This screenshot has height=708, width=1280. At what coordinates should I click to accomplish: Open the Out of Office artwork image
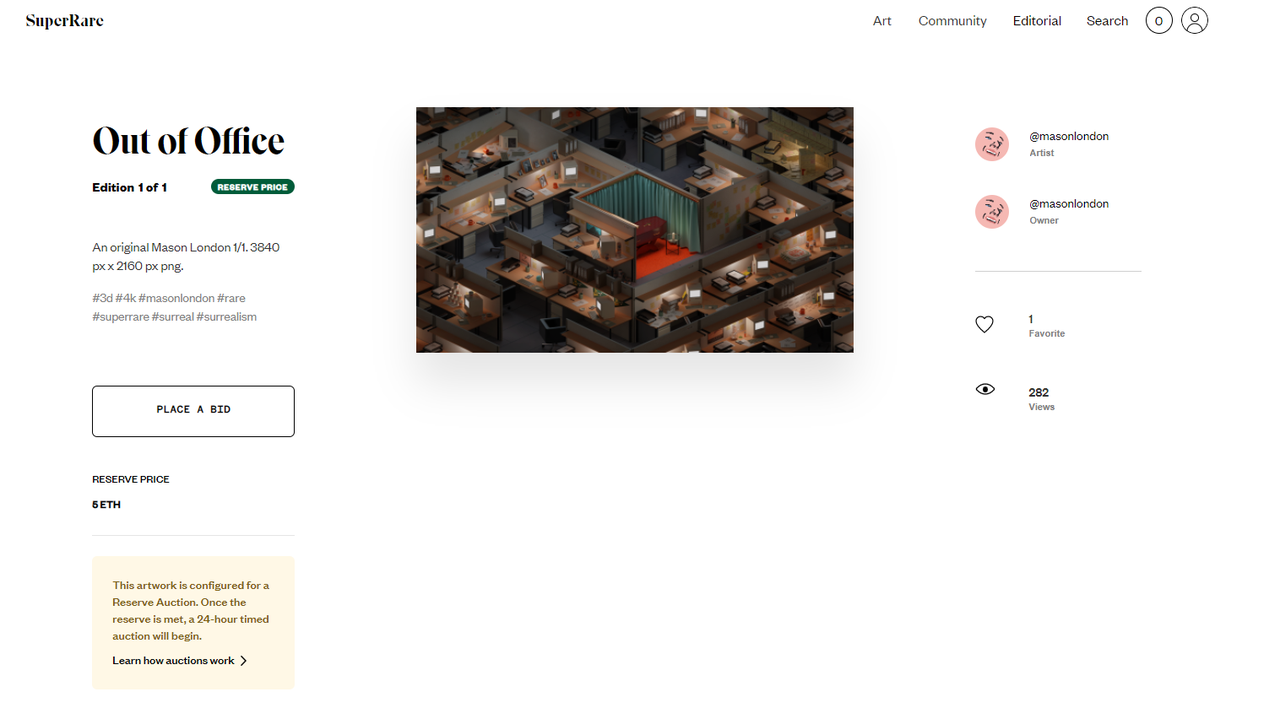635,230
